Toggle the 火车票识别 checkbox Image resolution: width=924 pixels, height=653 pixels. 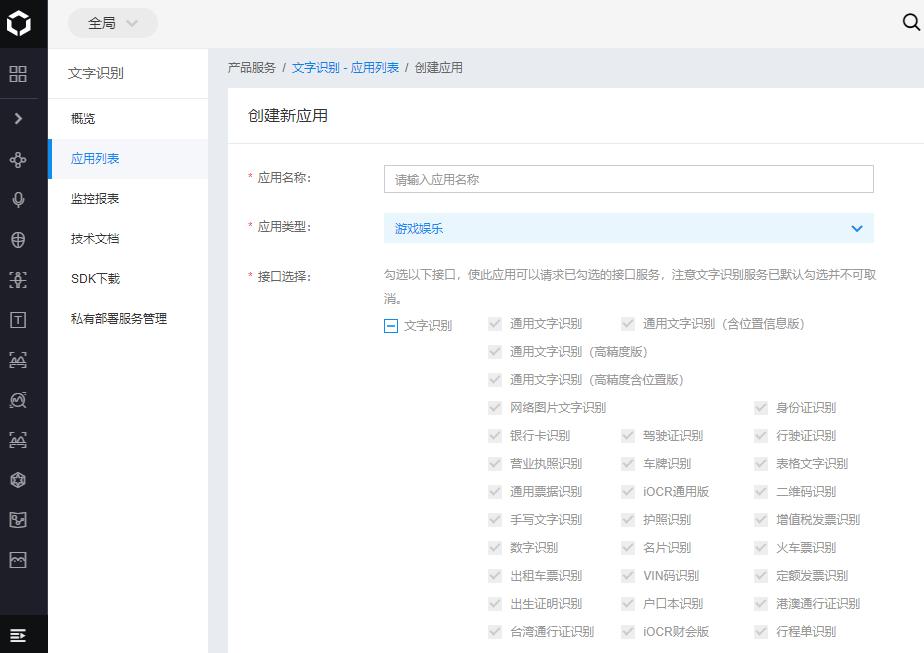(761, 548)
